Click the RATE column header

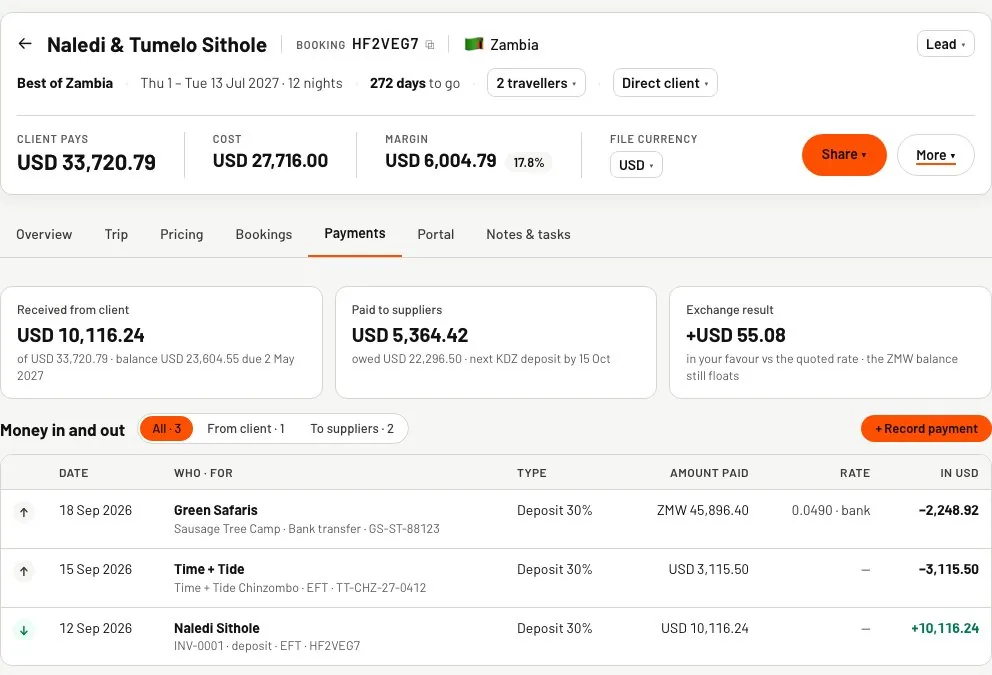(x=855, y=473)
